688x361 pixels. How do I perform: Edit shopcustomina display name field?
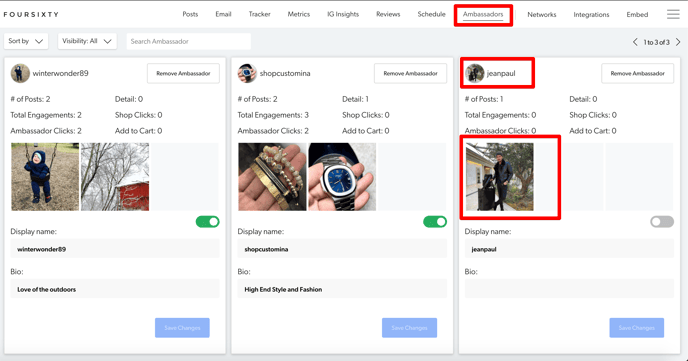click(342, 249)
